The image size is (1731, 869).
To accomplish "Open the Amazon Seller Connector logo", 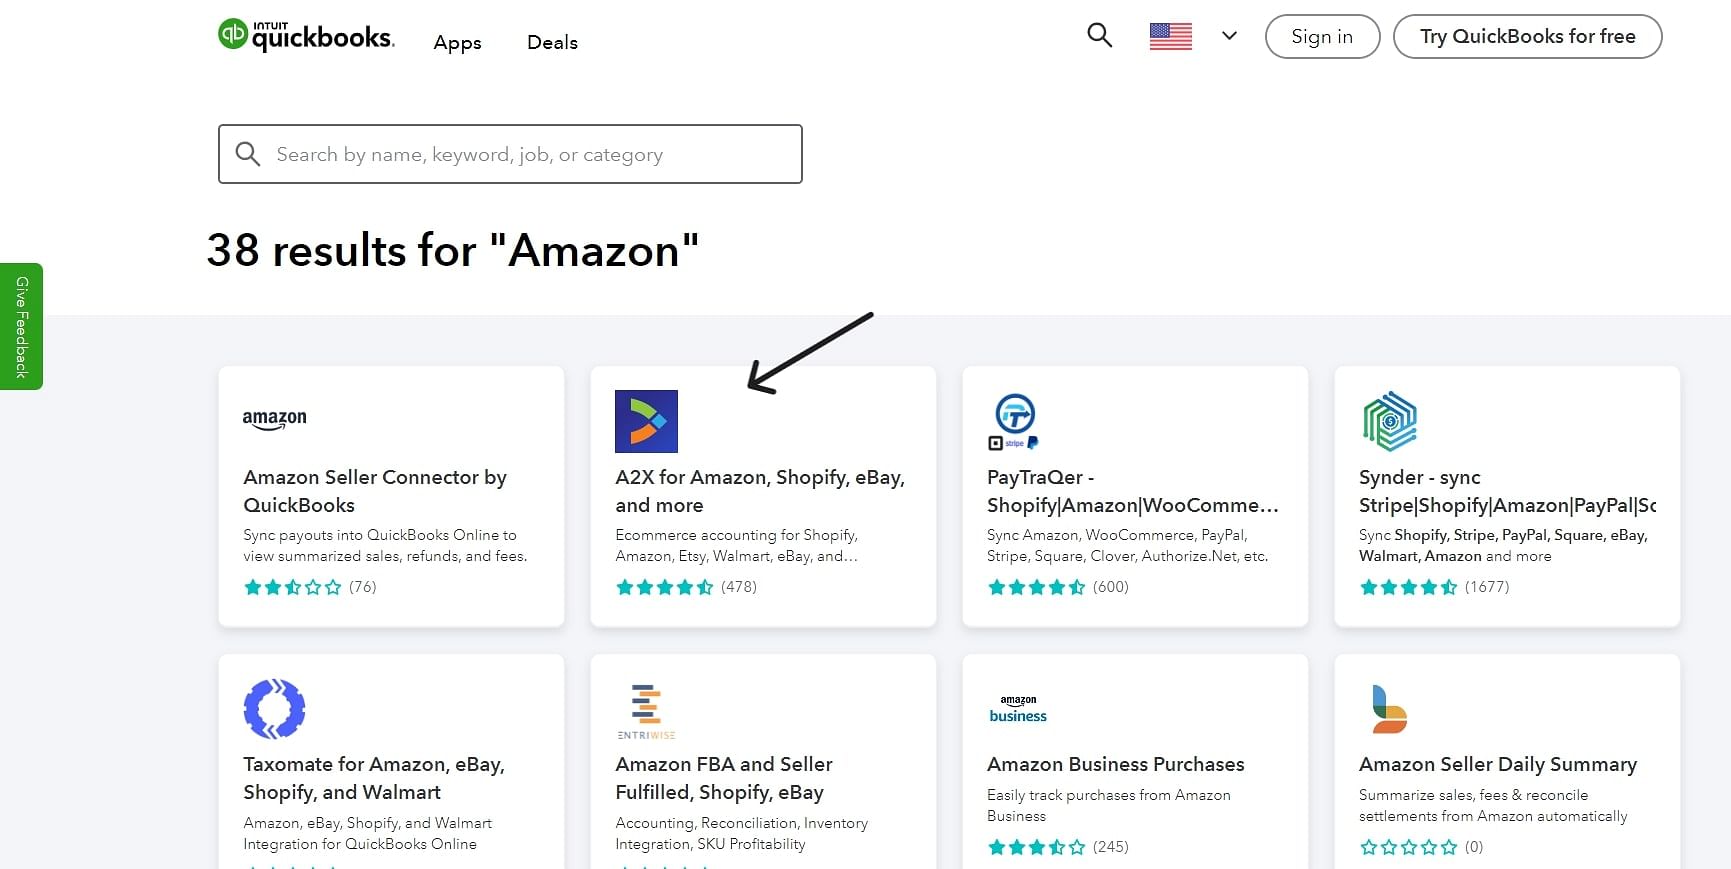I will [x=275, y=419].
